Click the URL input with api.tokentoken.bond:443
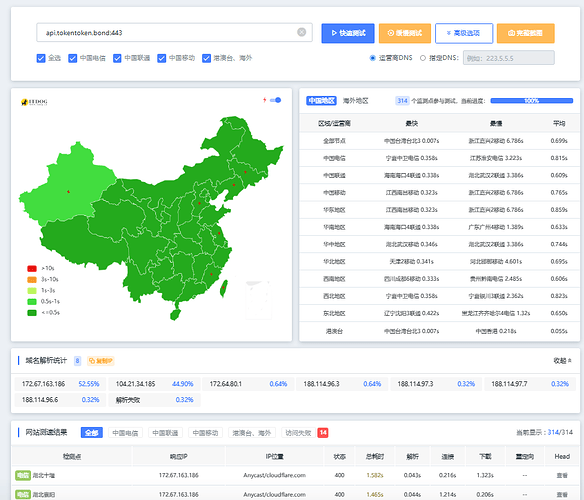This screenshot has width=584, height=500. 174,32
